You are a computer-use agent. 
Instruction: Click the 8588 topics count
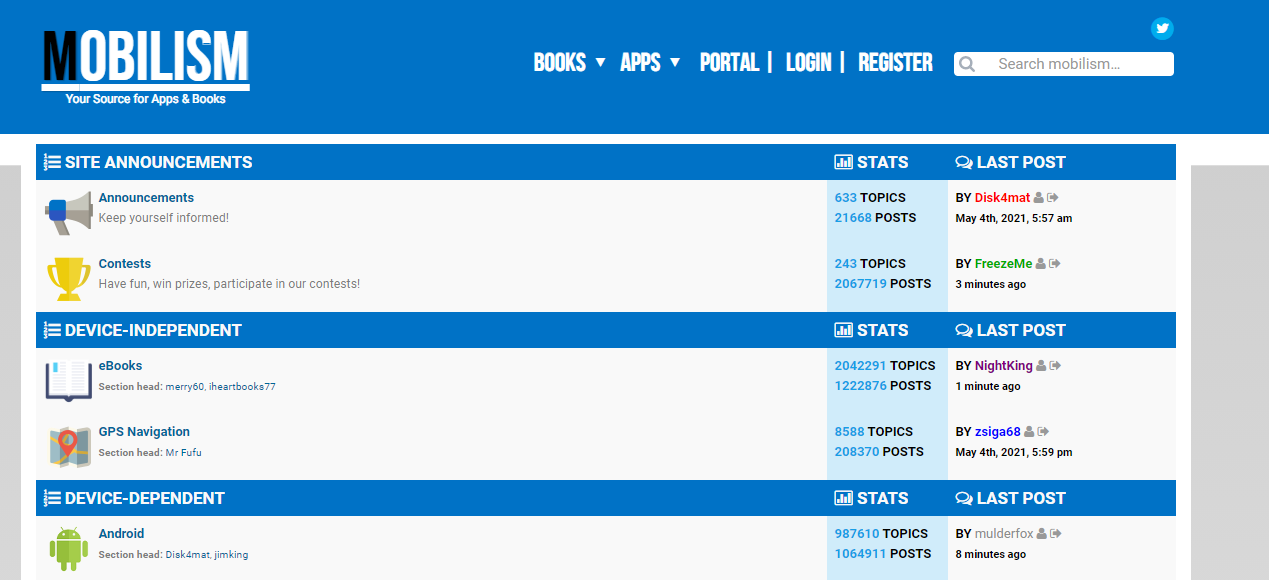pos(849,432)
